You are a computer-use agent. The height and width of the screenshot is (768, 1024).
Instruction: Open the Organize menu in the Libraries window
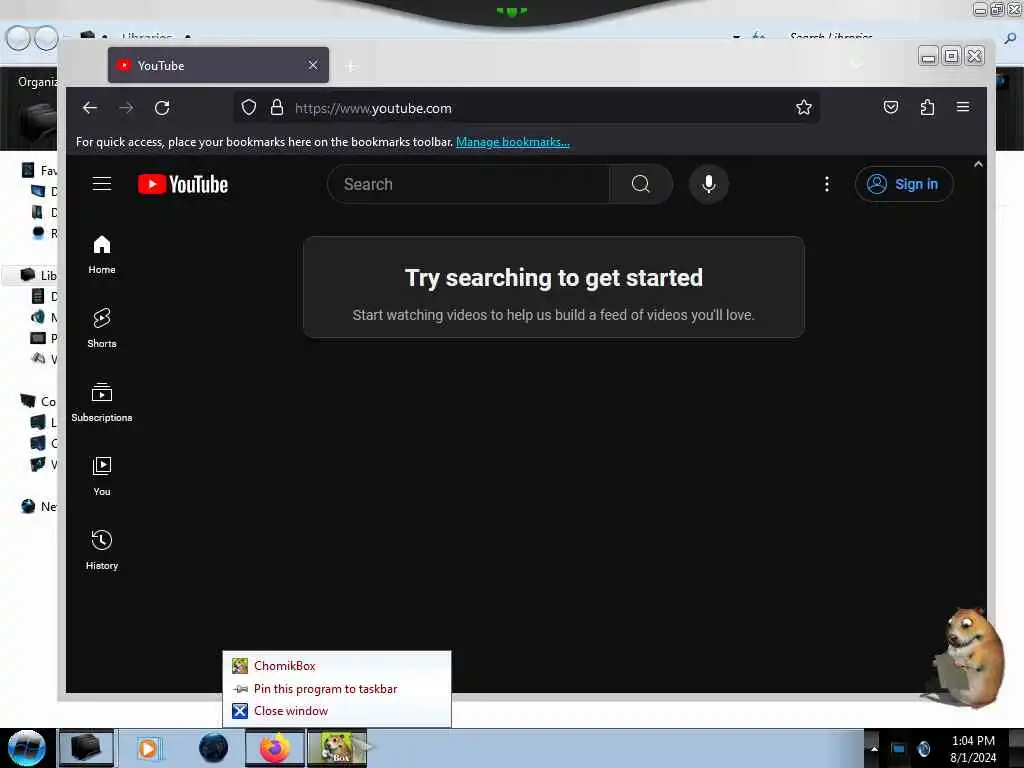[38, 82]
